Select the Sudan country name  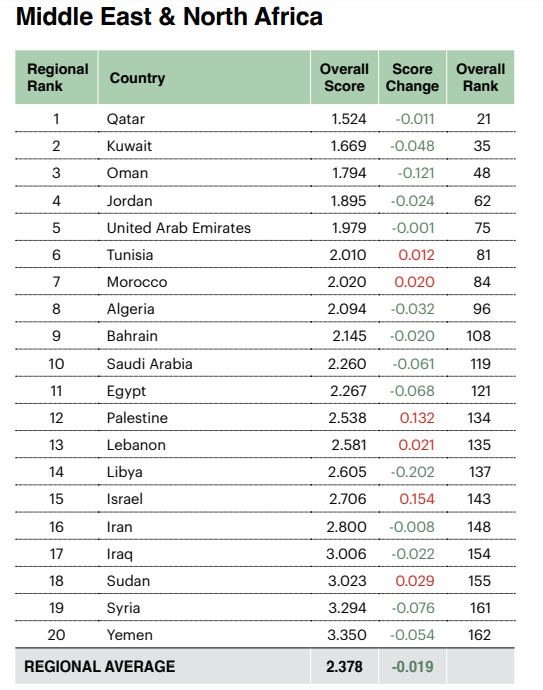(128, 581)
